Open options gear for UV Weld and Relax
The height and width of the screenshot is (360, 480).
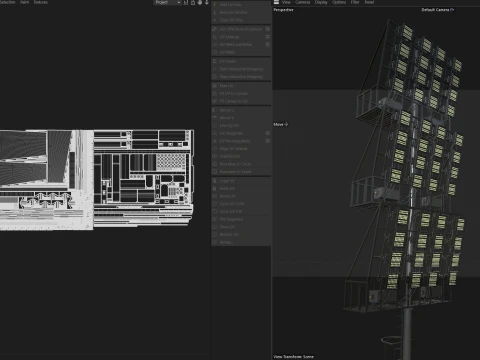267,44
